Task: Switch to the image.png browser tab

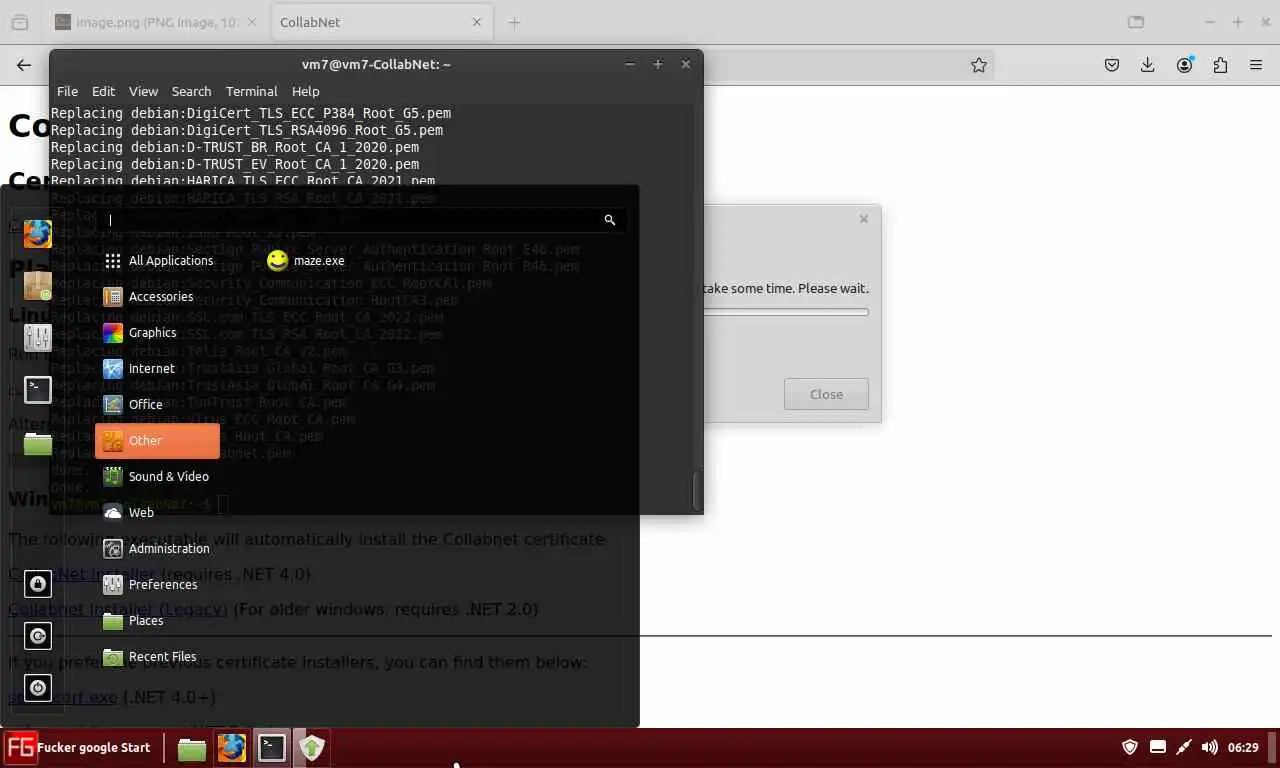Action: point(157,22)
